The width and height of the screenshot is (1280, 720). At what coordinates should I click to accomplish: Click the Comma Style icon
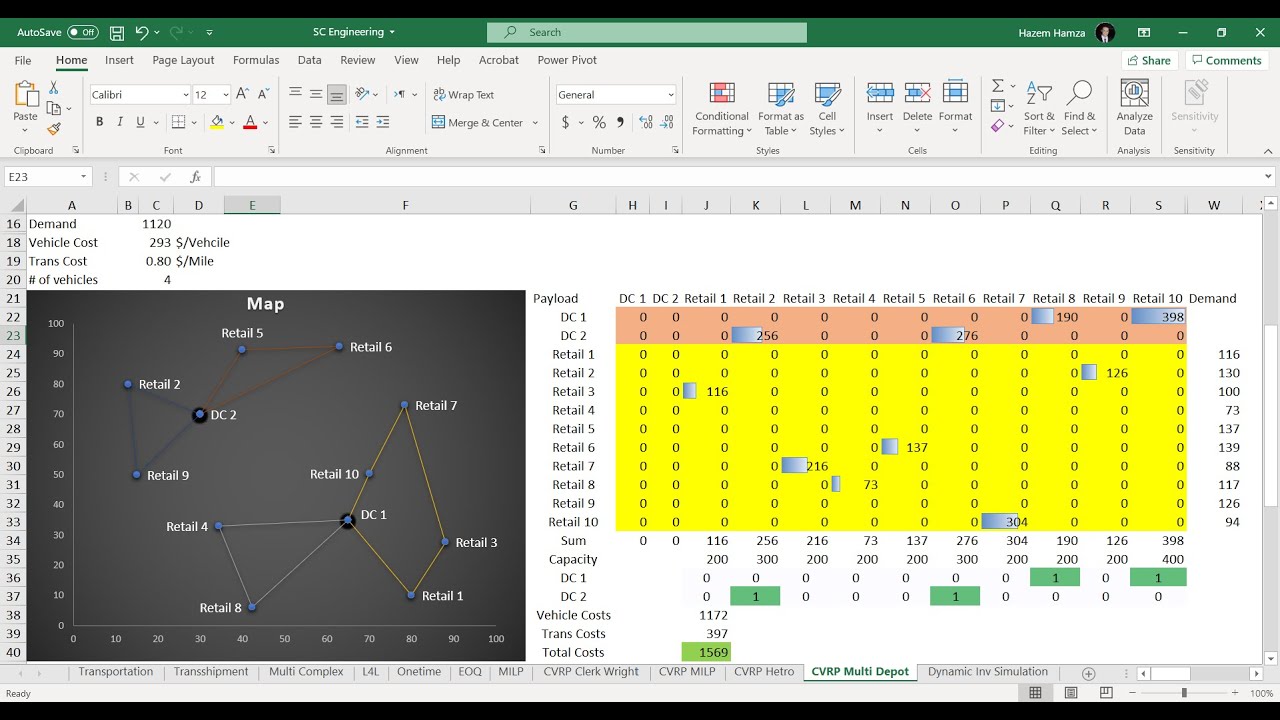[x=620, y=122]
